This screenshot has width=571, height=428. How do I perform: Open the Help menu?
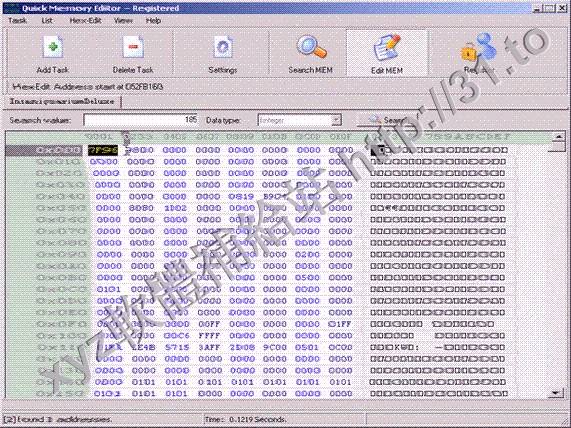[153, 20]
